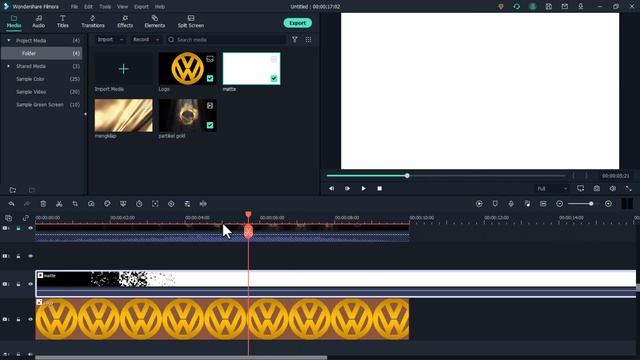Image resolution: width=640 pixels, height=360 pixels.
Task: Click the render preview icon above timeline
Action: (x=479, y=204)
